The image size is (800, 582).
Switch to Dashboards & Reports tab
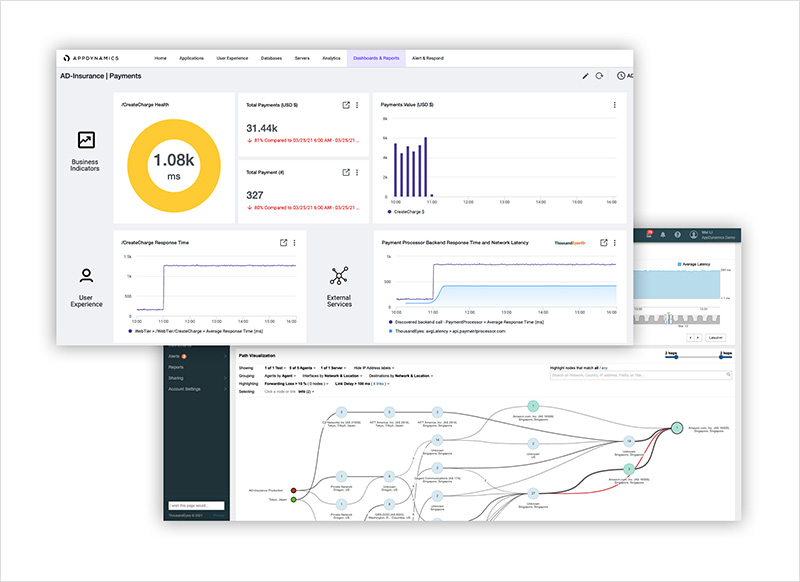coord(375,58)
